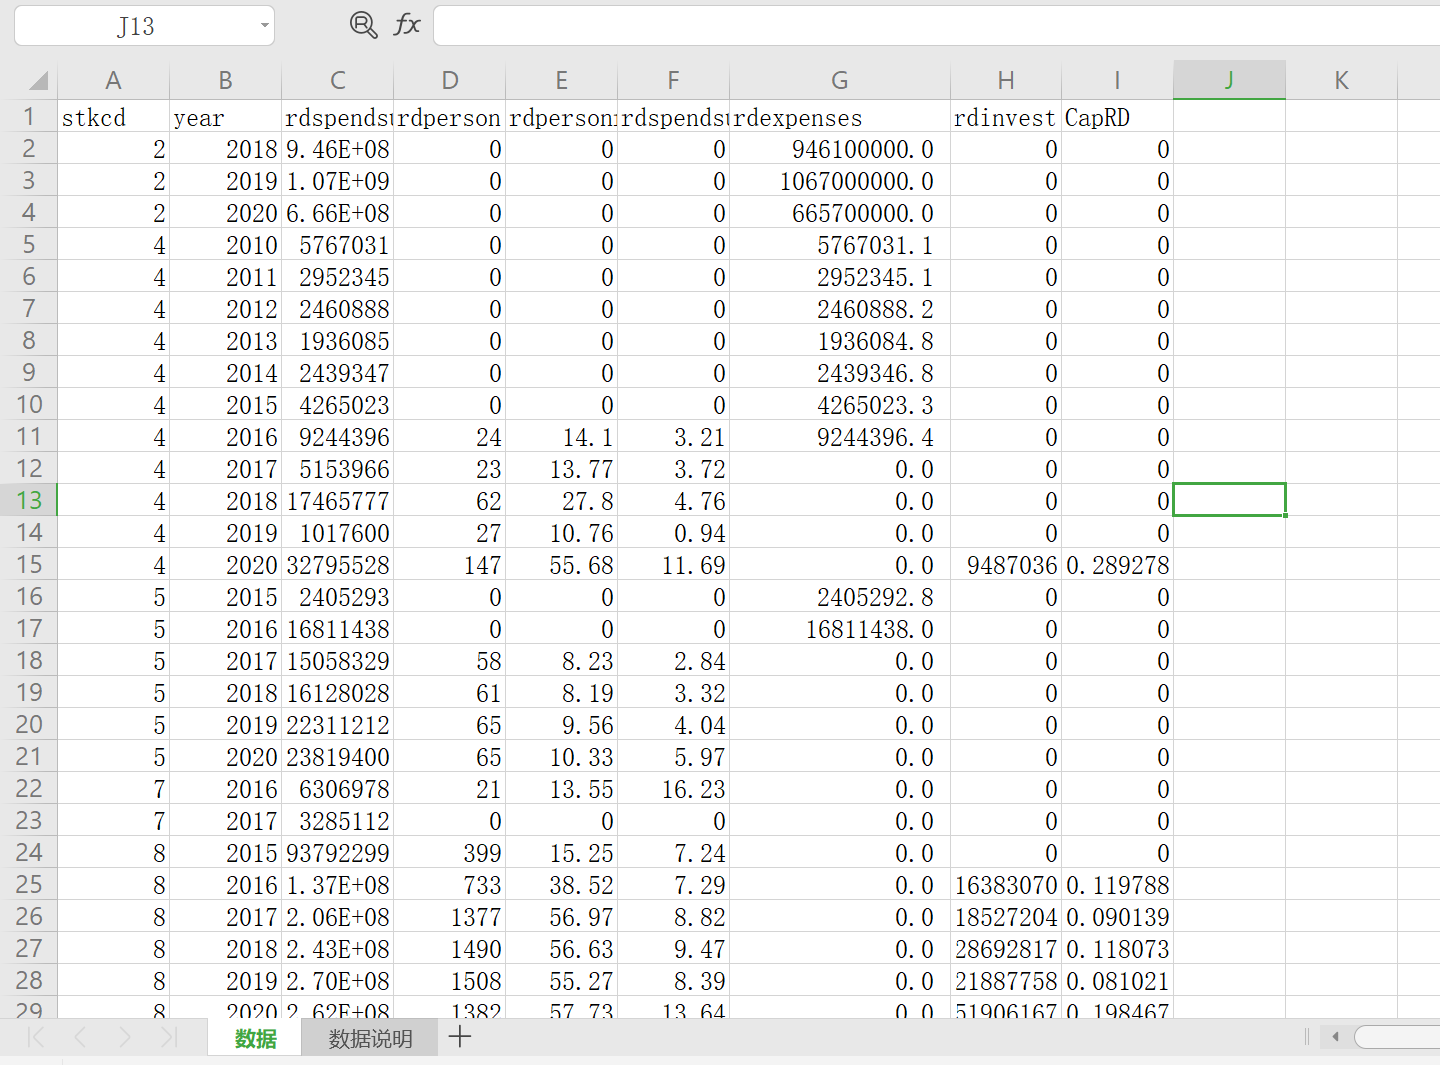The height and width of the screenshot is (1065, 1440).
Task: Jump to the last sheet with navigation arrow
Action: click(x=169, y=1037)
